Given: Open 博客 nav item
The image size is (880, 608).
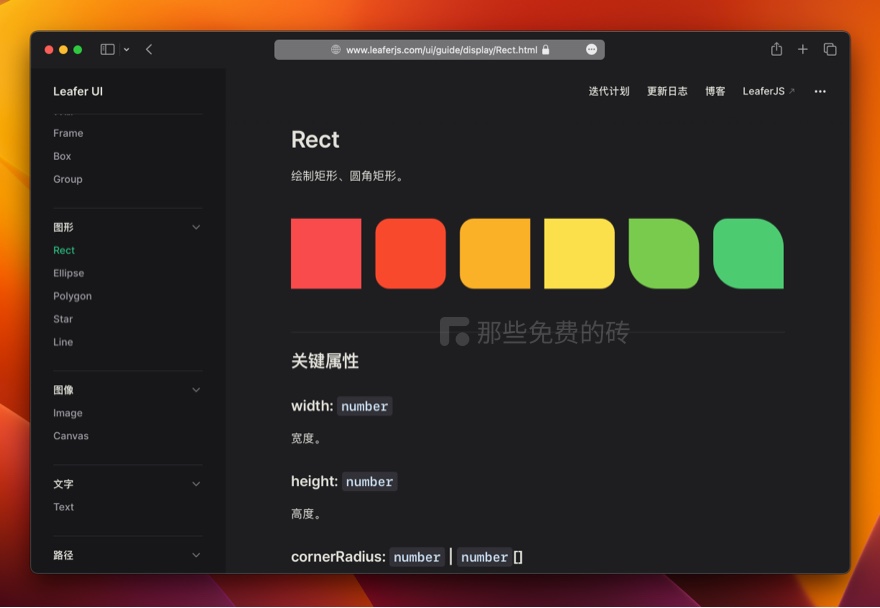Looking at the screenshot, I should tap(715, 92).
